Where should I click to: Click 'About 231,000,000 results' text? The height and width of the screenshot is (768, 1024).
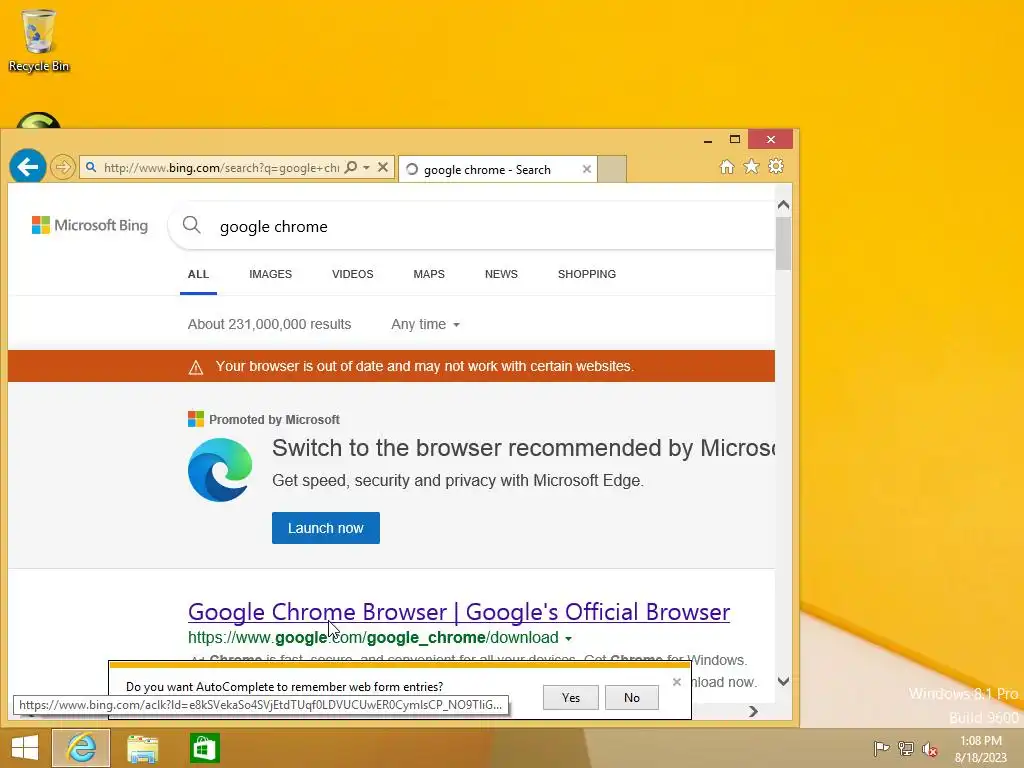[x=269, y=325]
